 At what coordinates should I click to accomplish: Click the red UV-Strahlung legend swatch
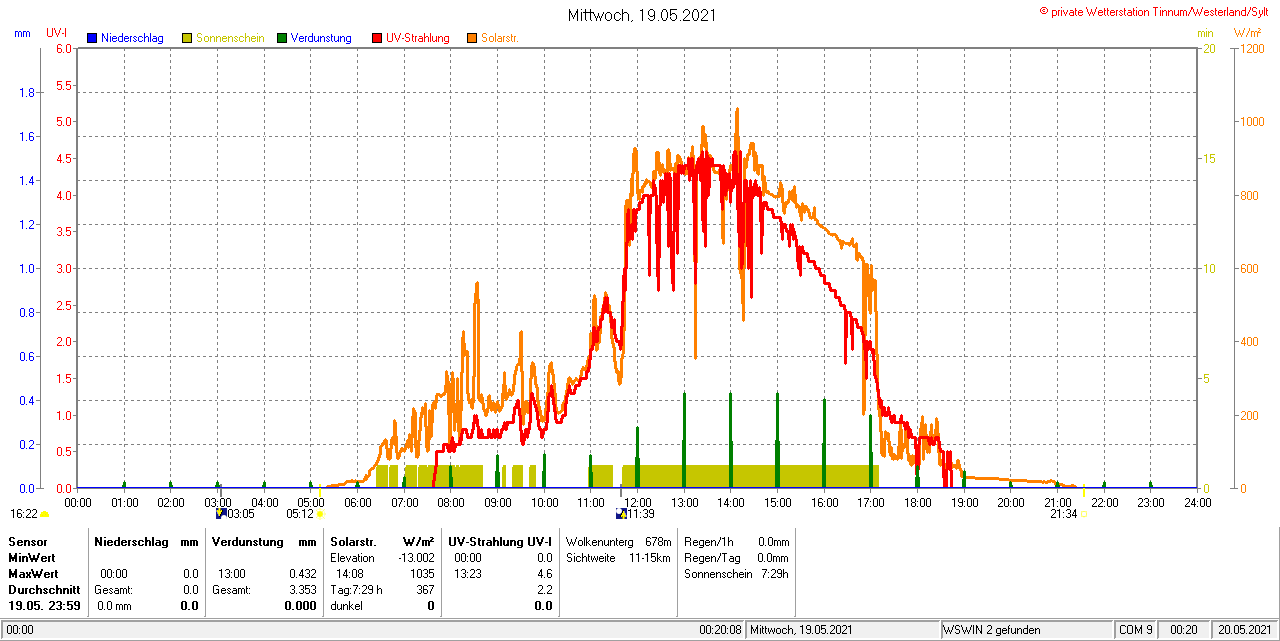coord(377,38)
